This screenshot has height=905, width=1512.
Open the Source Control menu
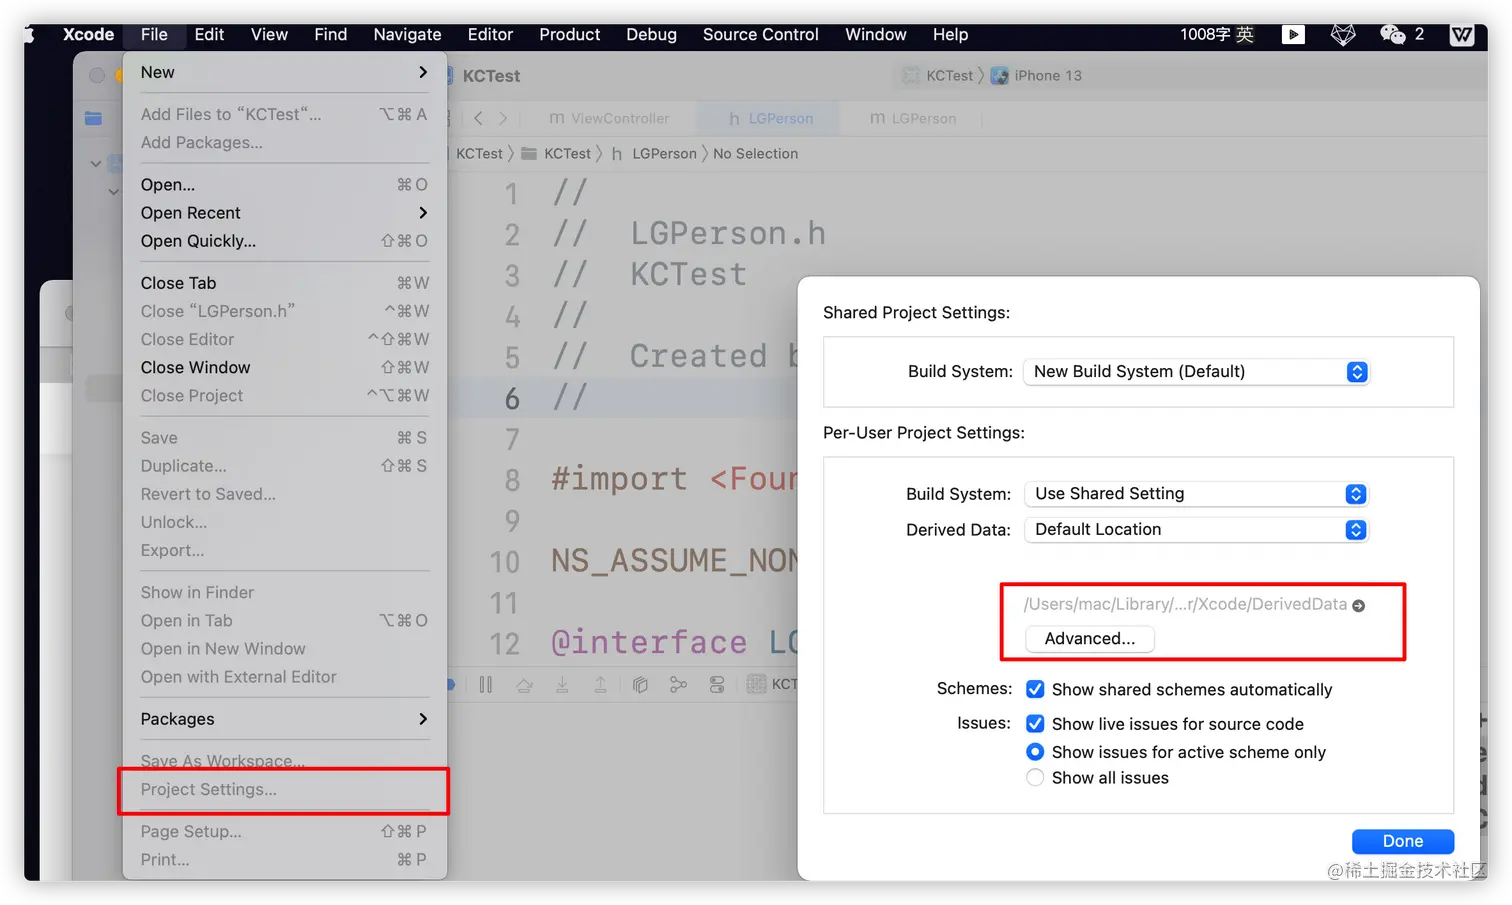760,34
